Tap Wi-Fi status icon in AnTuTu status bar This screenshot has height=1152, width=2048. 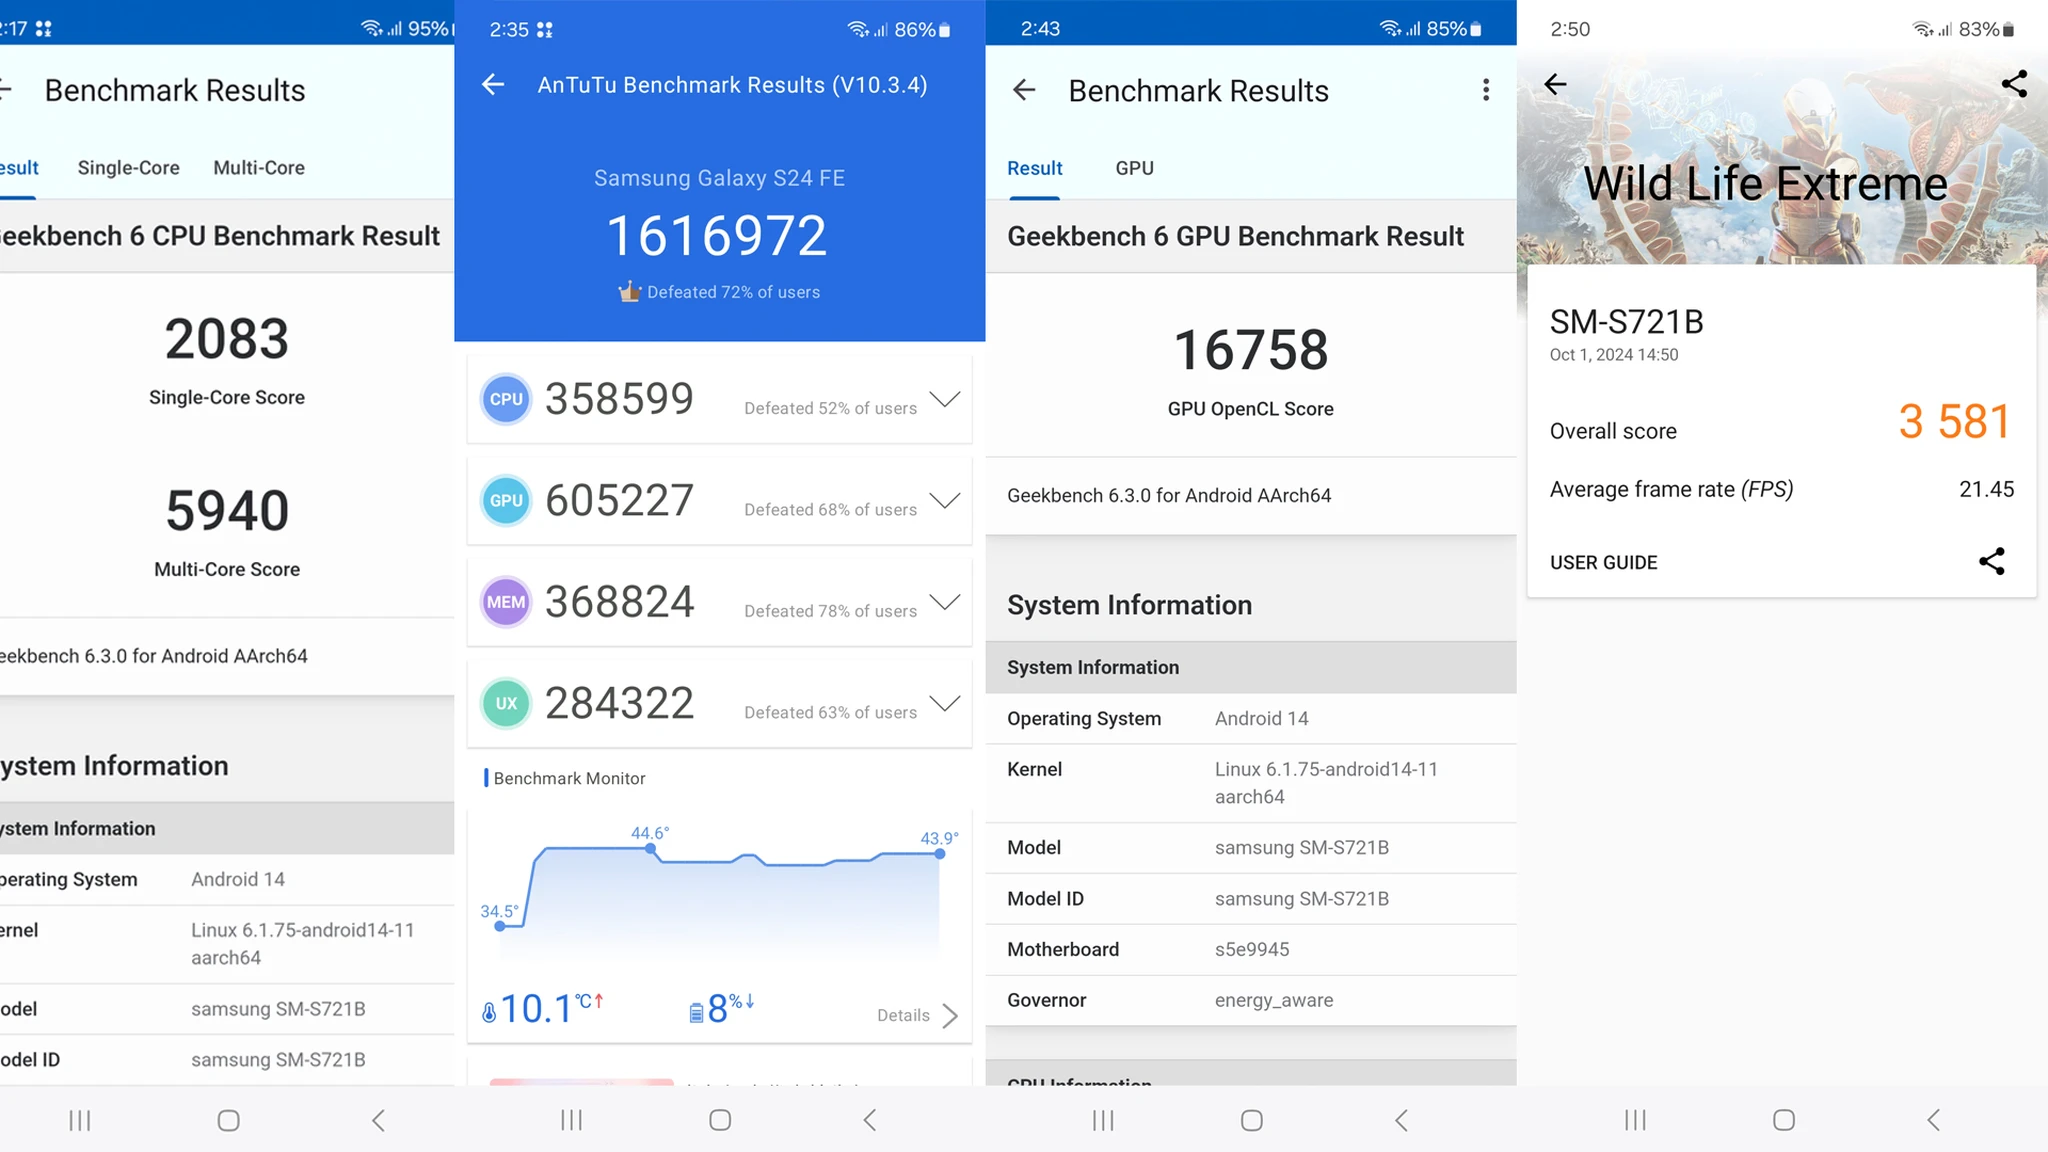pos(858,29)
